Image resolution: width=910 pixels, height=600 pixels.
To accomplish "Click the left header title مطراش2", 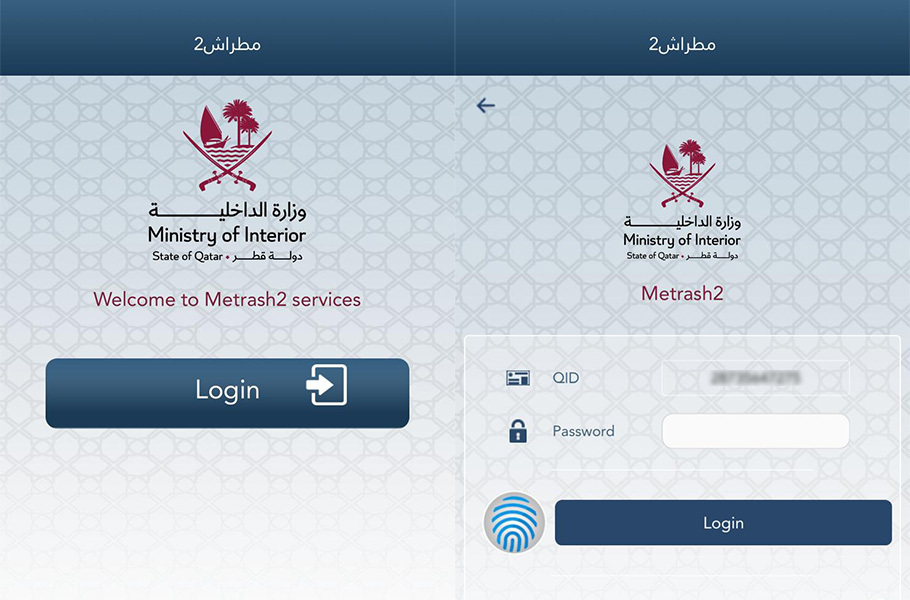I will tap(228, 45).
